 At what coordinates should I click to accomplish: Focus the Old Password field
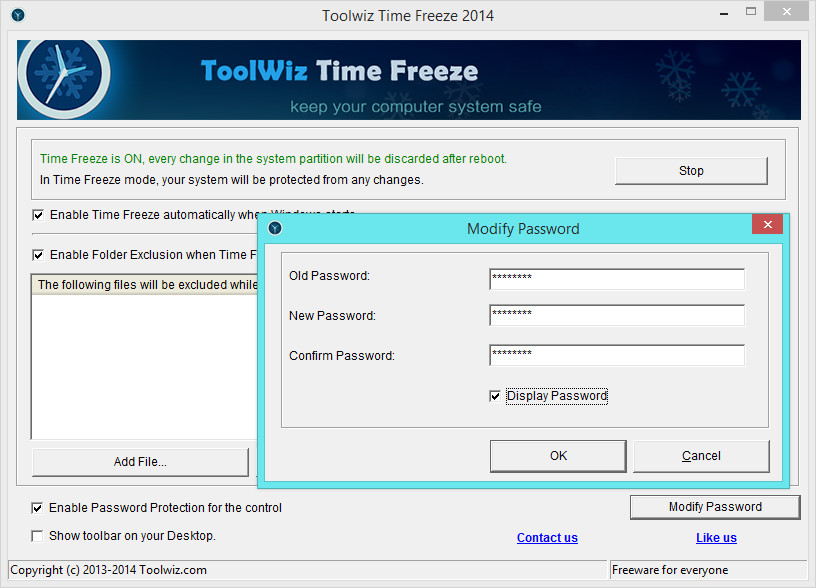617,279
